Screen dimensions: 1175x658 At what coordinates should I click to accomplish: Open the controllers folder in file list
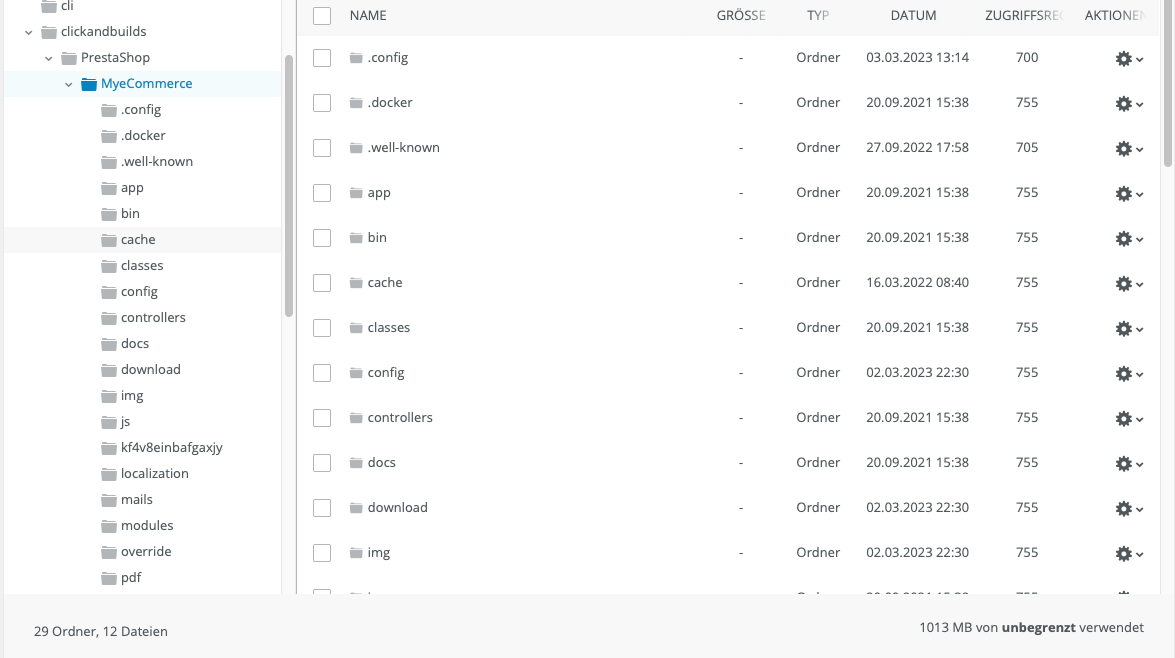click(400, 417)
